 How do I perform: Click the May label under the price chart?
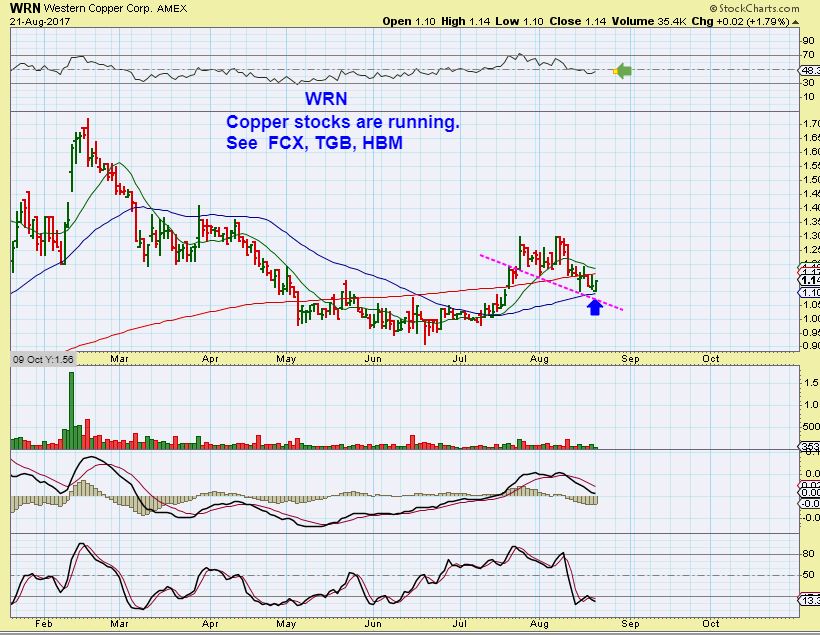(286, 359)
